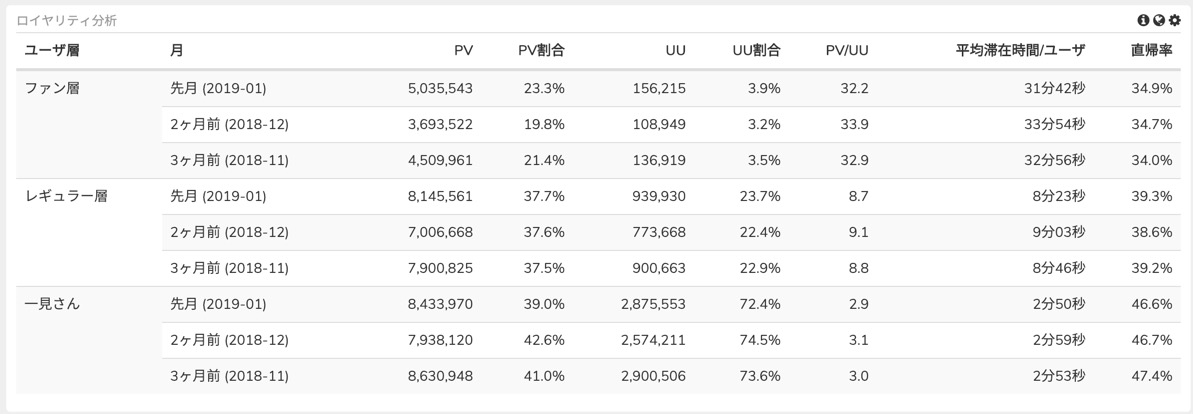This screenshot has height=414, width=1193.
Task: Click the UU割合 column header
Action: pyautogui.click(x=756, y=51)
